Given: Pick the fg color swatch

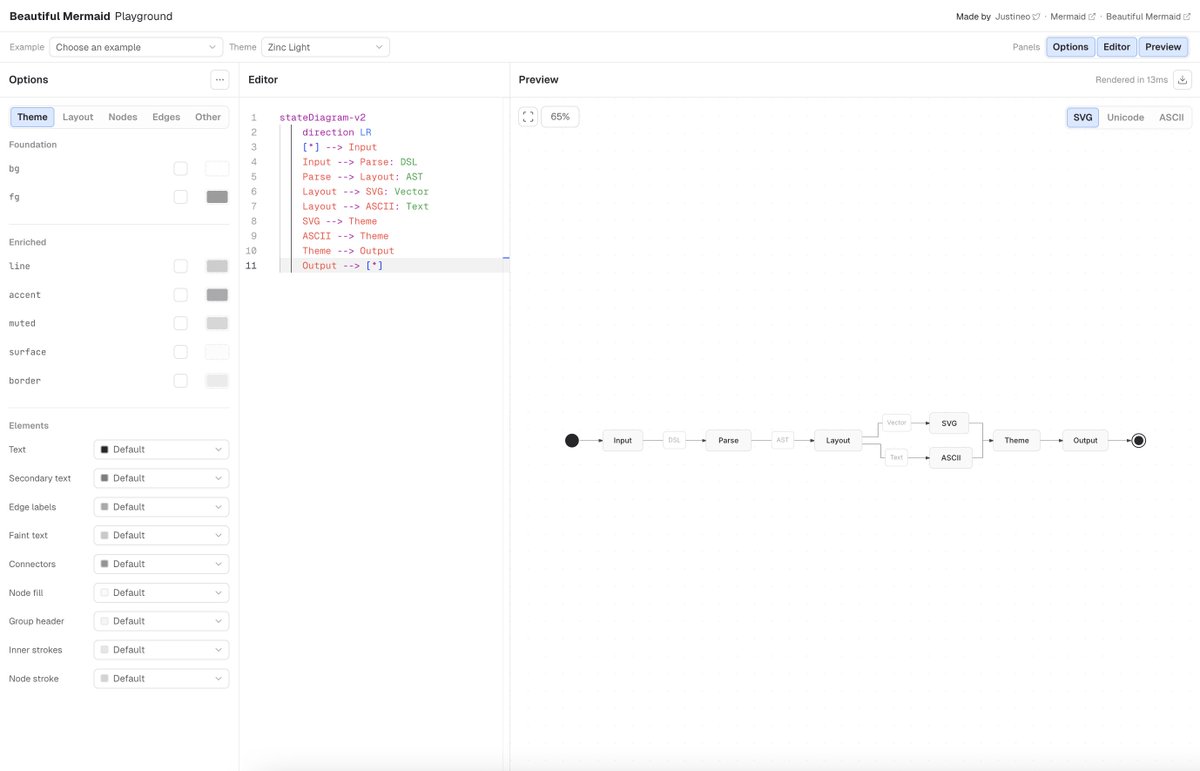Looking at the screenshot, I should [x=217, y=197].
